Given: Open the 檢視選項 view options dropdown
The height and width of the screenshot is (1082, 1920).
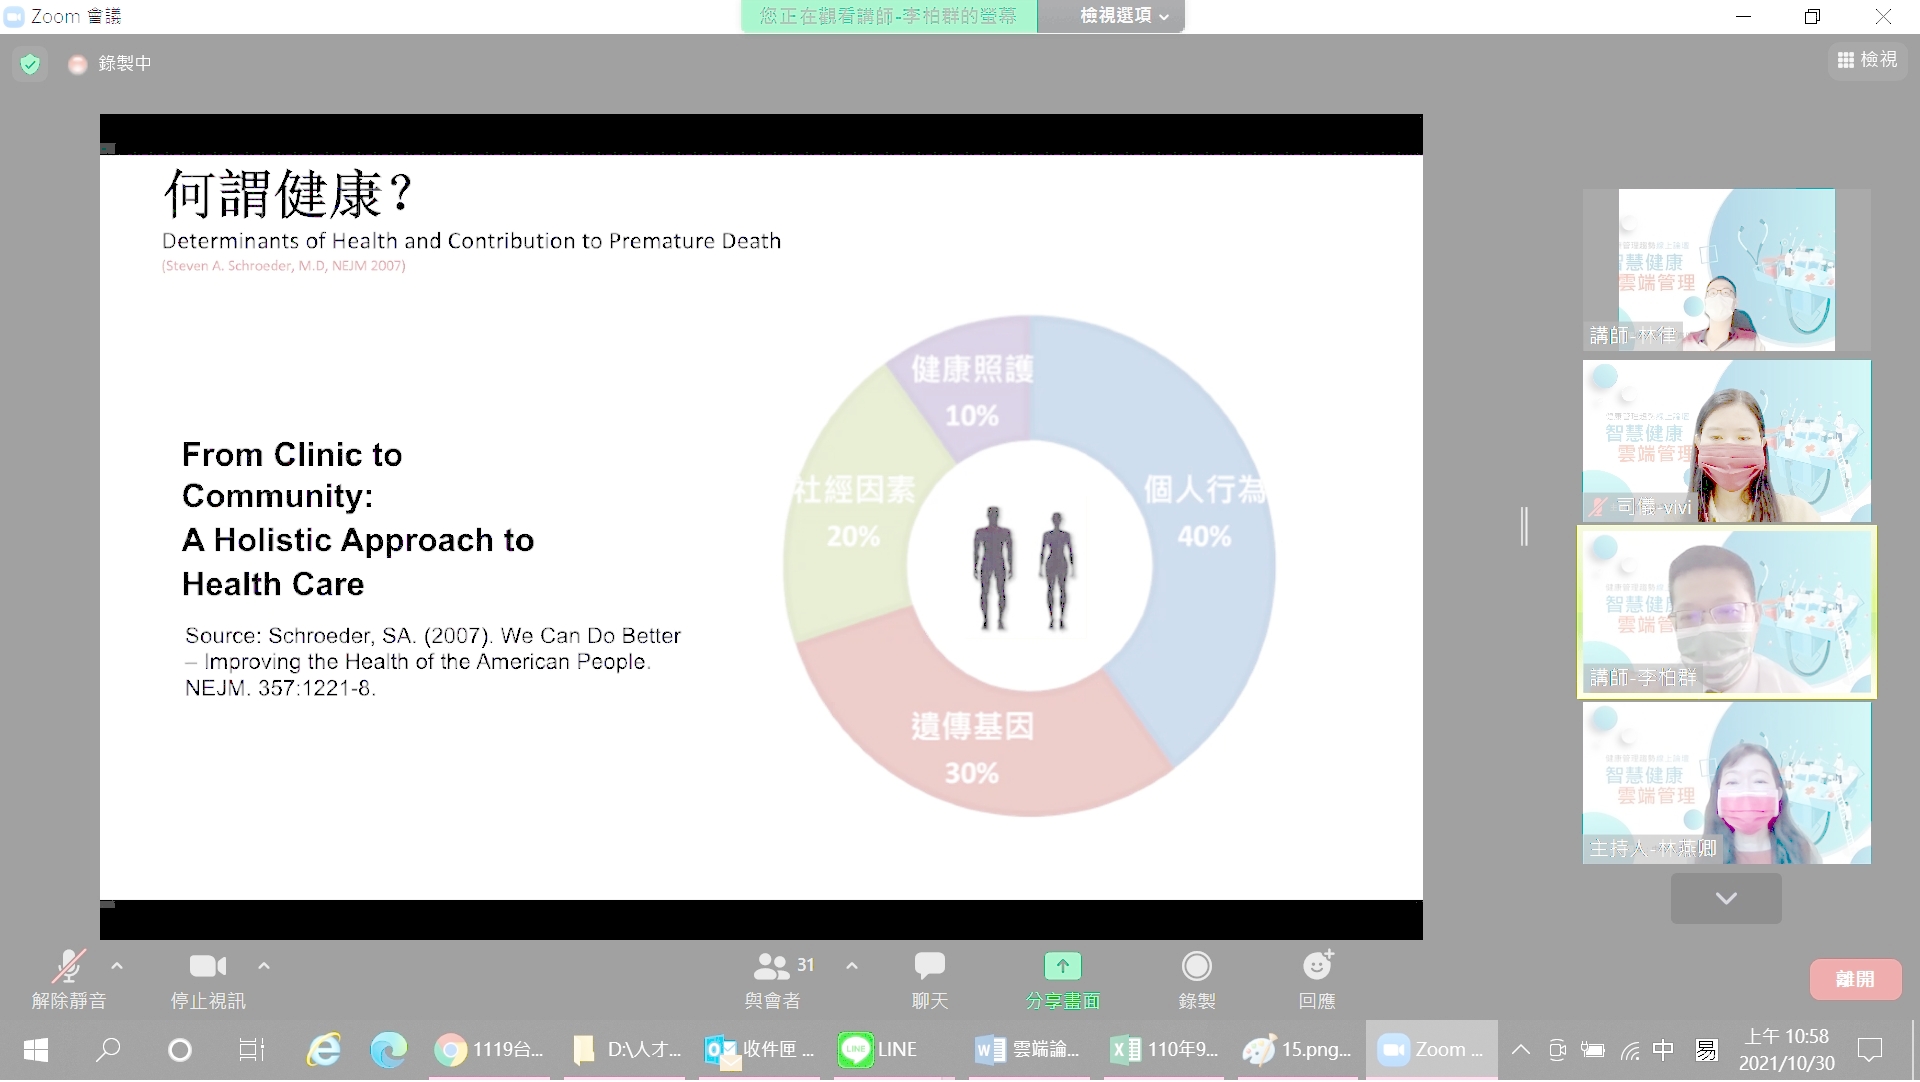Looking at the screenshot, I should (1111, 16).
